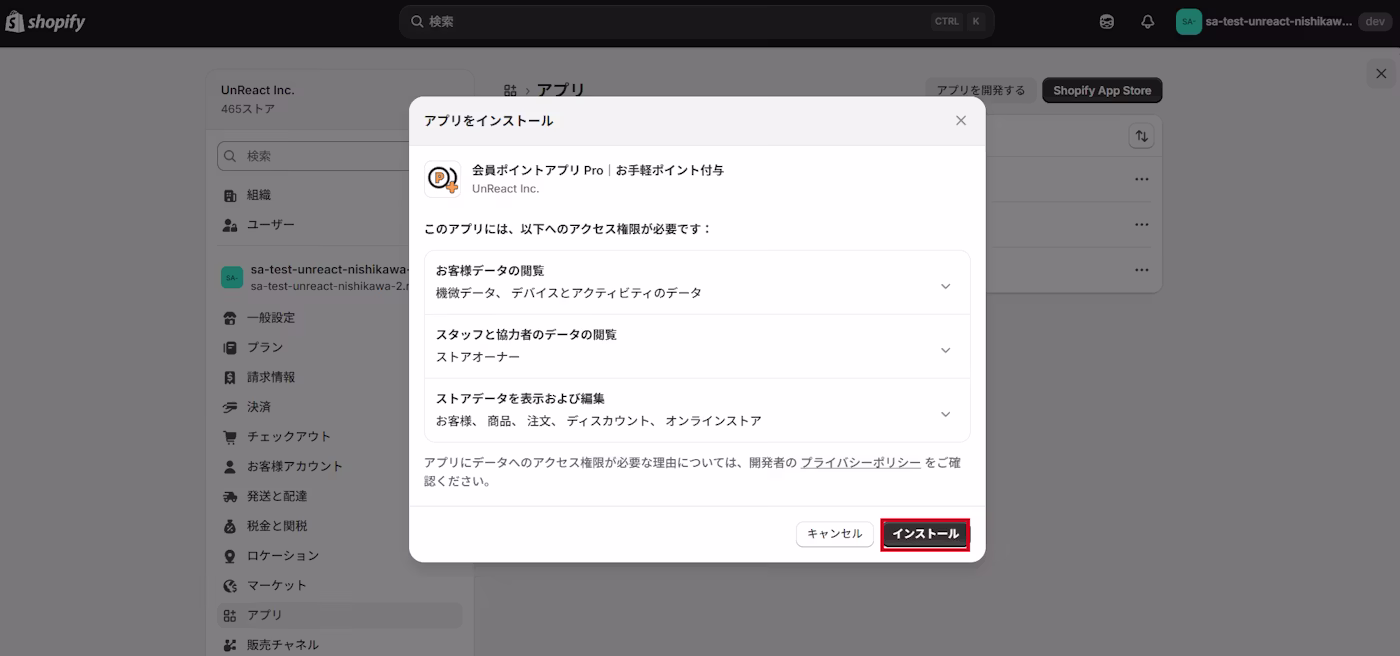Open 税金と関税 in settings sidebar
Viewport: 1400px width, 656px height.
[339, 526]
